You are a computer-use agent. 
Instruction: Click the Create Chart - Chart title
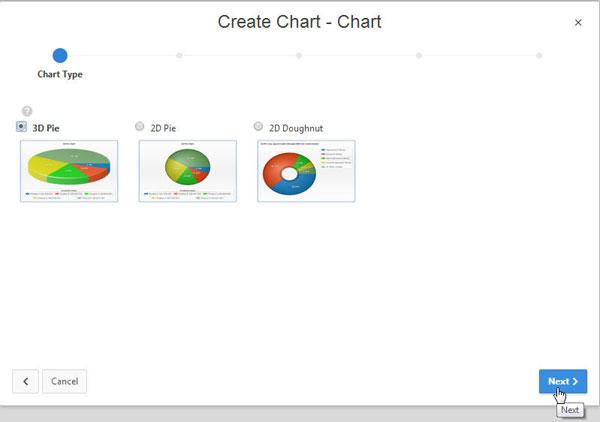point(300,22)
